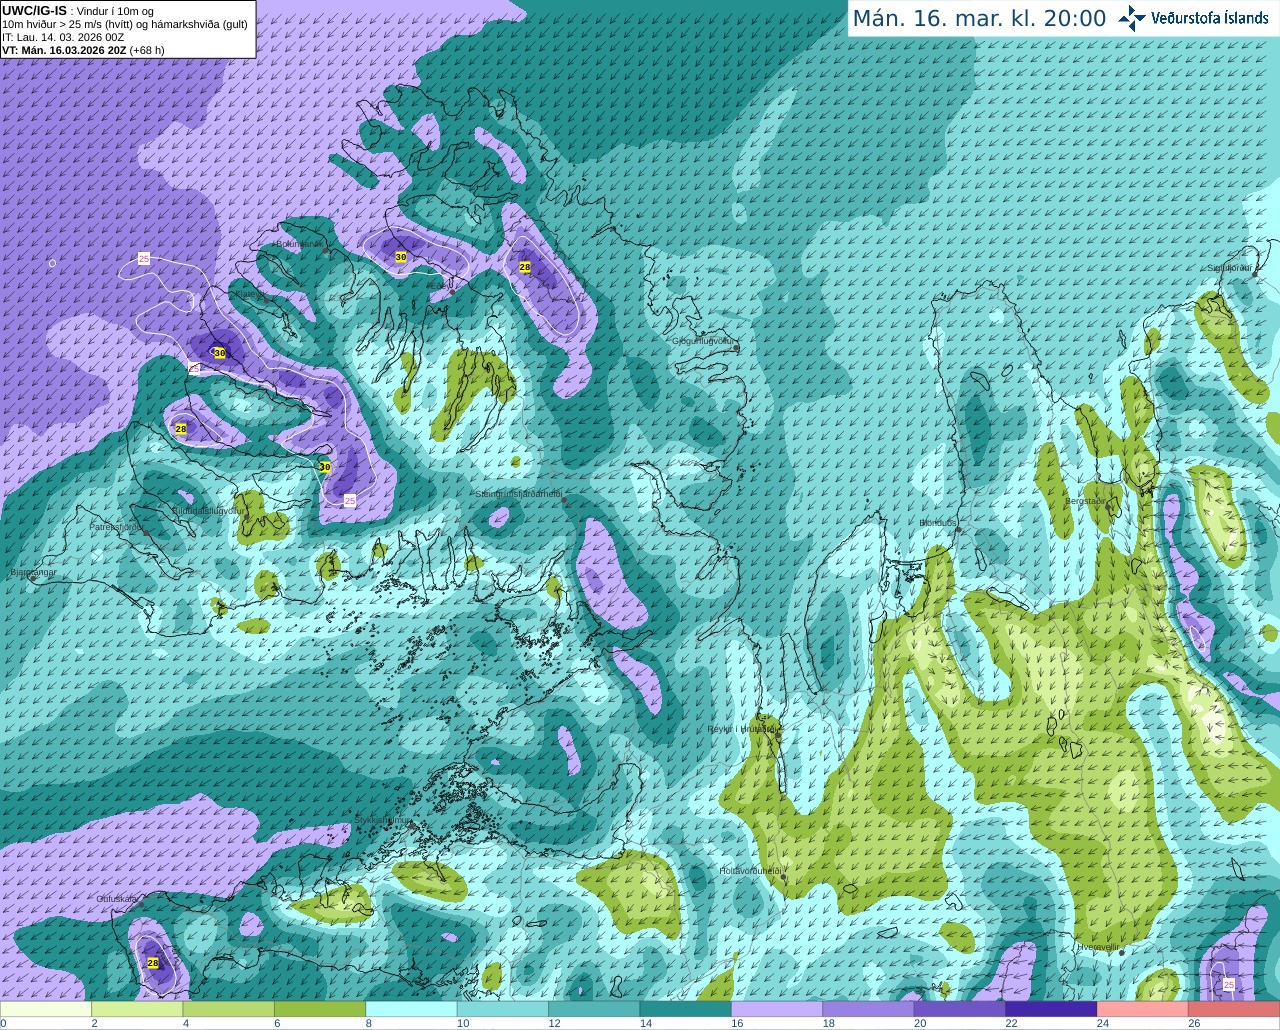The width and height of the screenshot is (1280, 1030).
Task: Click the Patreksfjörður station label
Action: coord(118,526)
